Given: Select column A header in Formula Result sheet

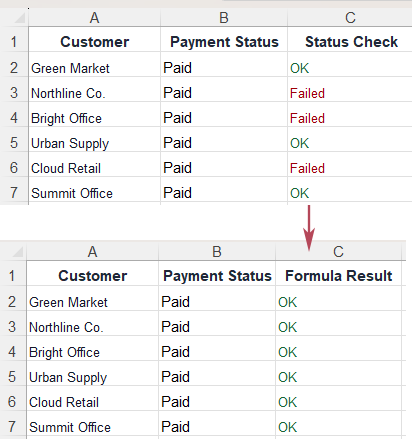Looking at the screenshot, I should click(x=92, y=251).
